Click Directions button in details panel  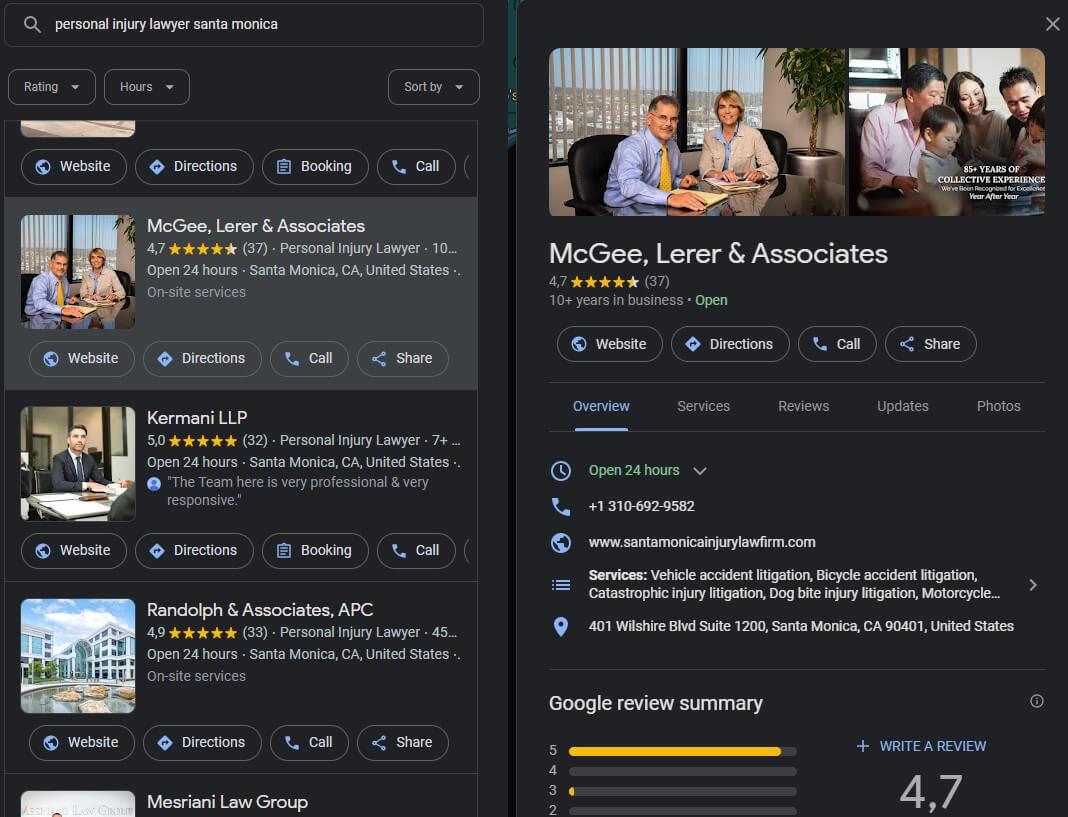tap(730, 344)
